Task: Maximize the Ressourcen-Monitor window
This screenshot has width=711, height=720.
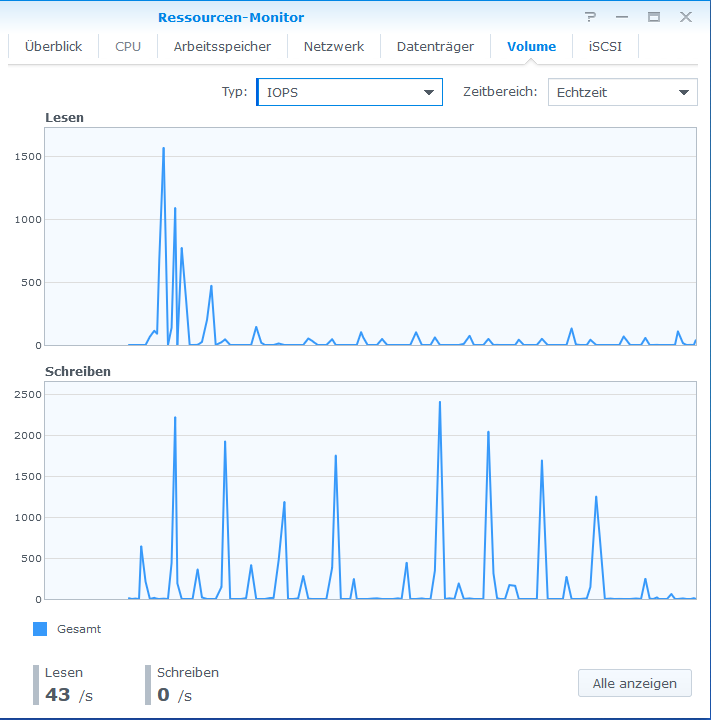Action: (x=654, y=17)
